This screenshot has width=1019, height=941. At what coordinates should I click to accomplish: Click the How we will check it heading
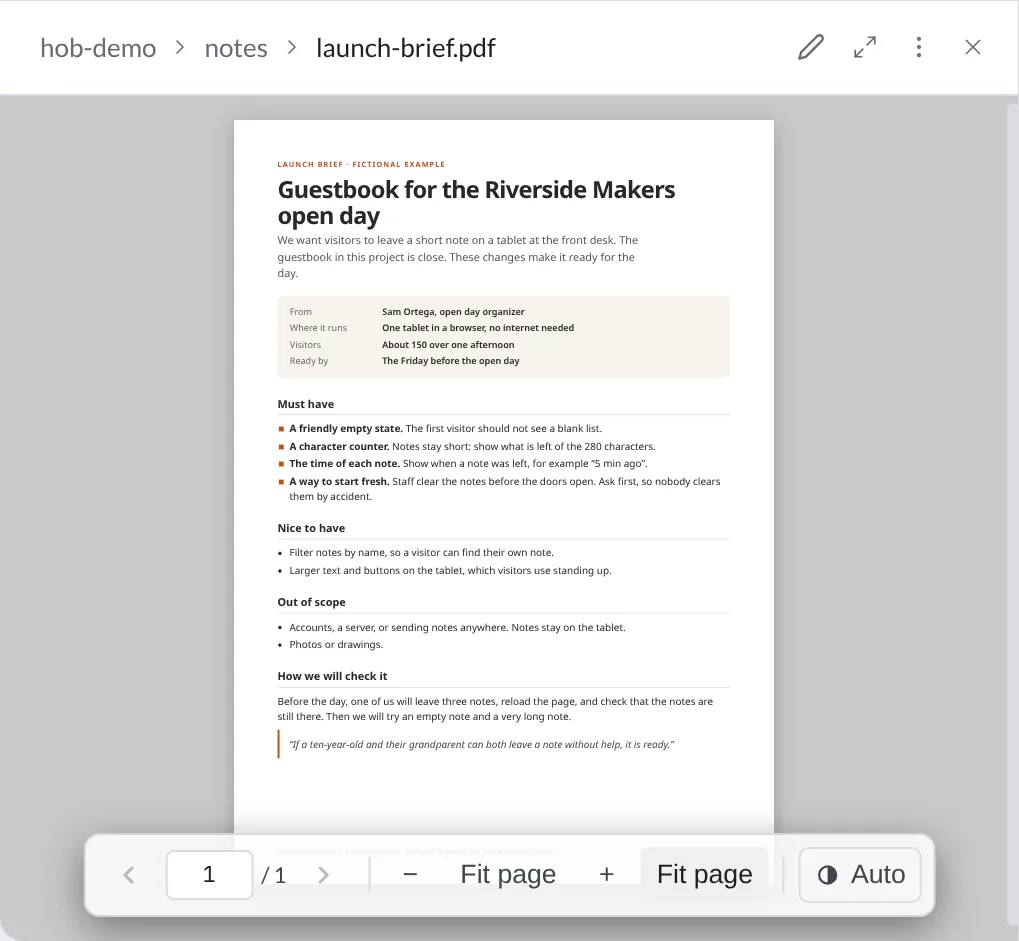point(332,677)
